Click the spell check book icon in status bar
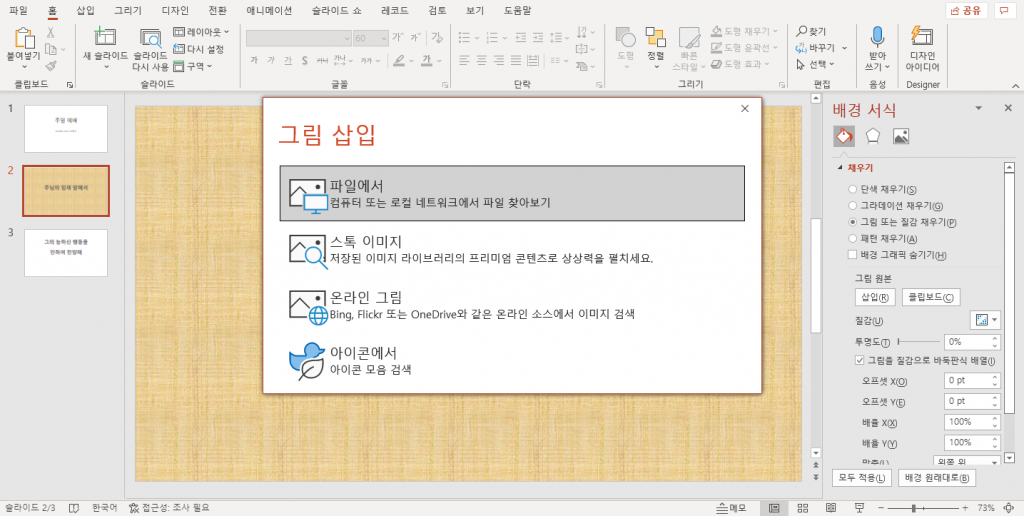The width and height of the screenshot is (1024, 516). [x=74, y=508]
